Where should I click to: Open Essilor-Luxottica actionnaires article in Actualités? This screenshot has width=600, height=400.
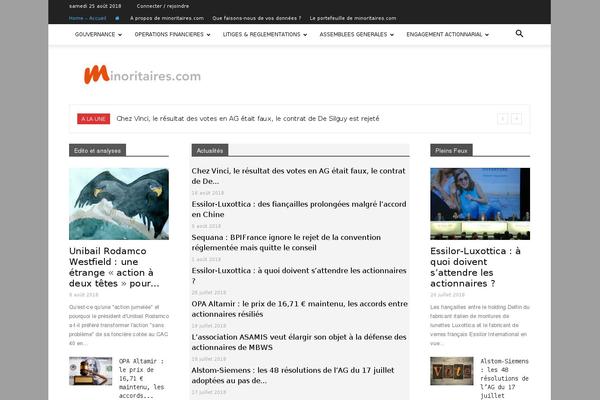click(299, 276)
